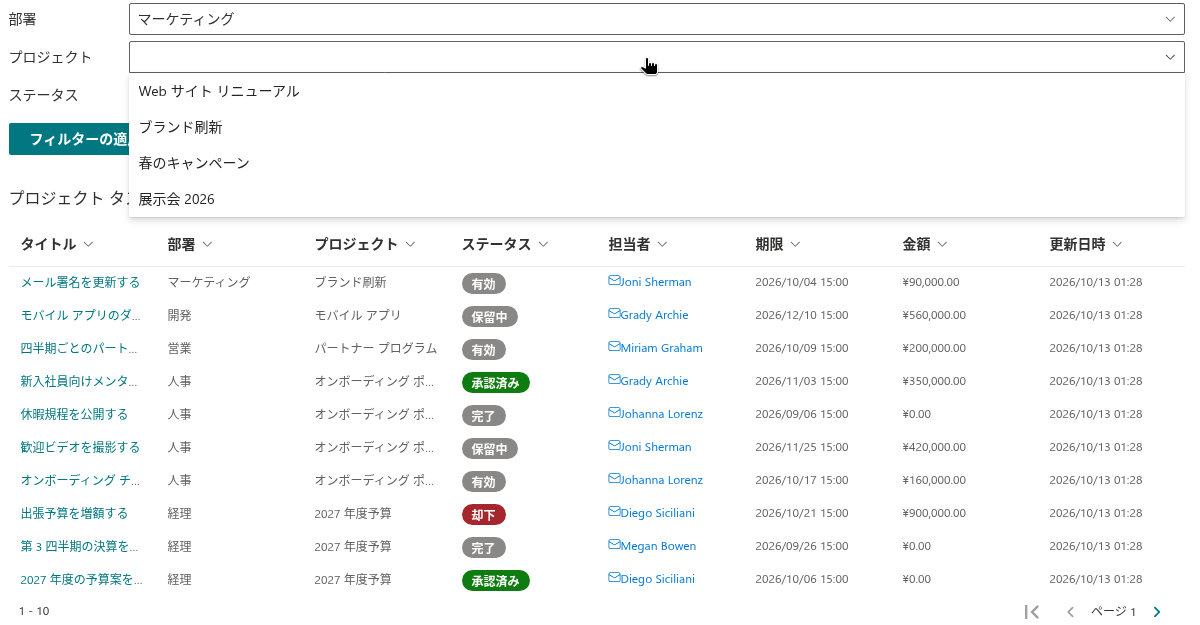Click the 開発 department cell
This screenshot has width=1200, height=625.
point(179,315)
